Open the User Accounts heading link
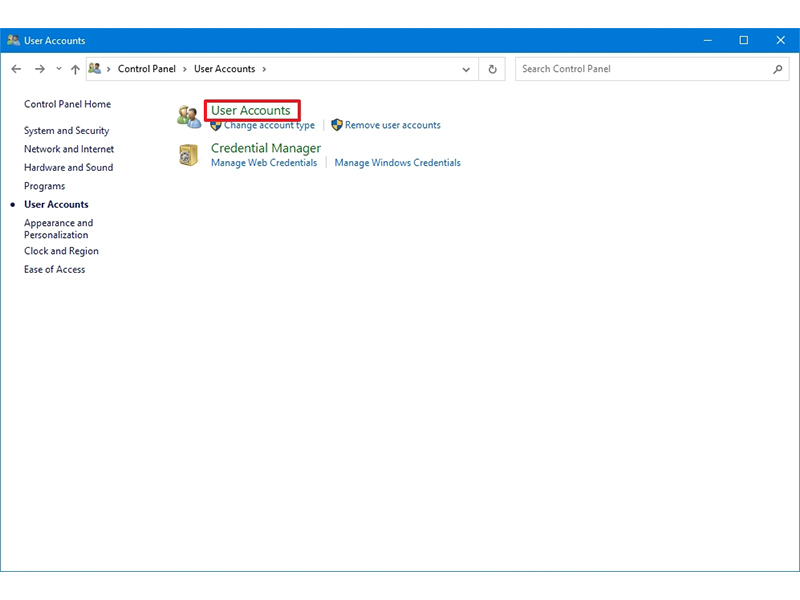 pos(251,111)
